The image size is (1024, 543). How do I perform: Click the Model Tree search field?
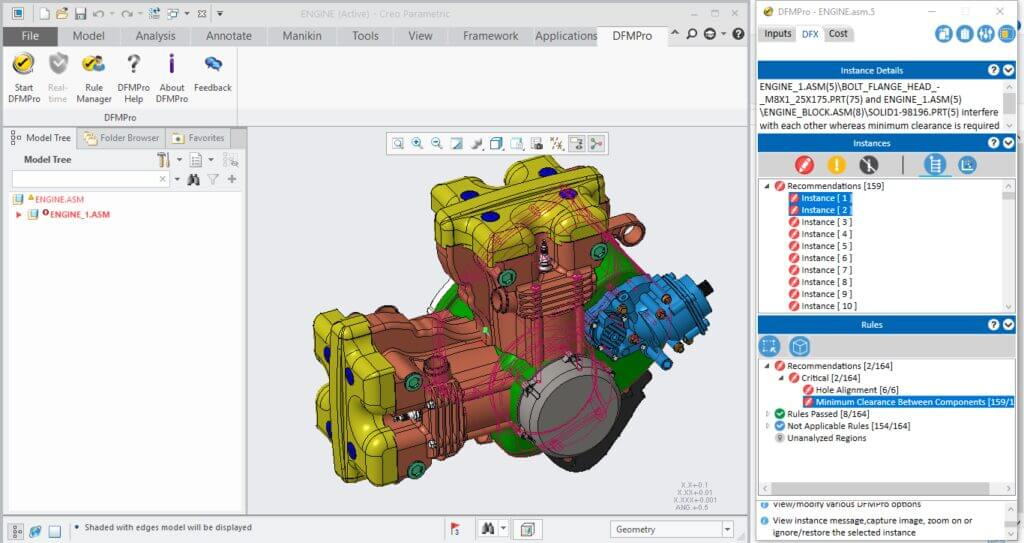pos(85,179)
